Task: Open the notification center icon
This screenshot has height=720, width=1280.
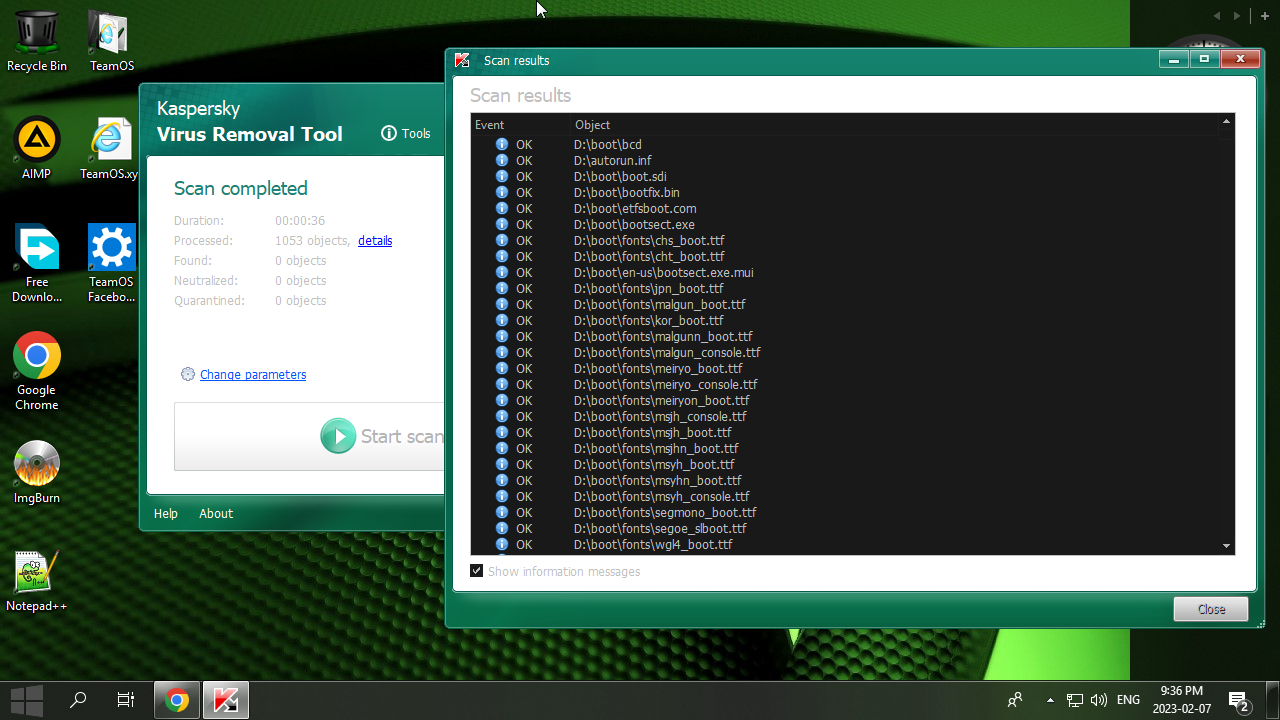Action: click(x=1238, y=701)
